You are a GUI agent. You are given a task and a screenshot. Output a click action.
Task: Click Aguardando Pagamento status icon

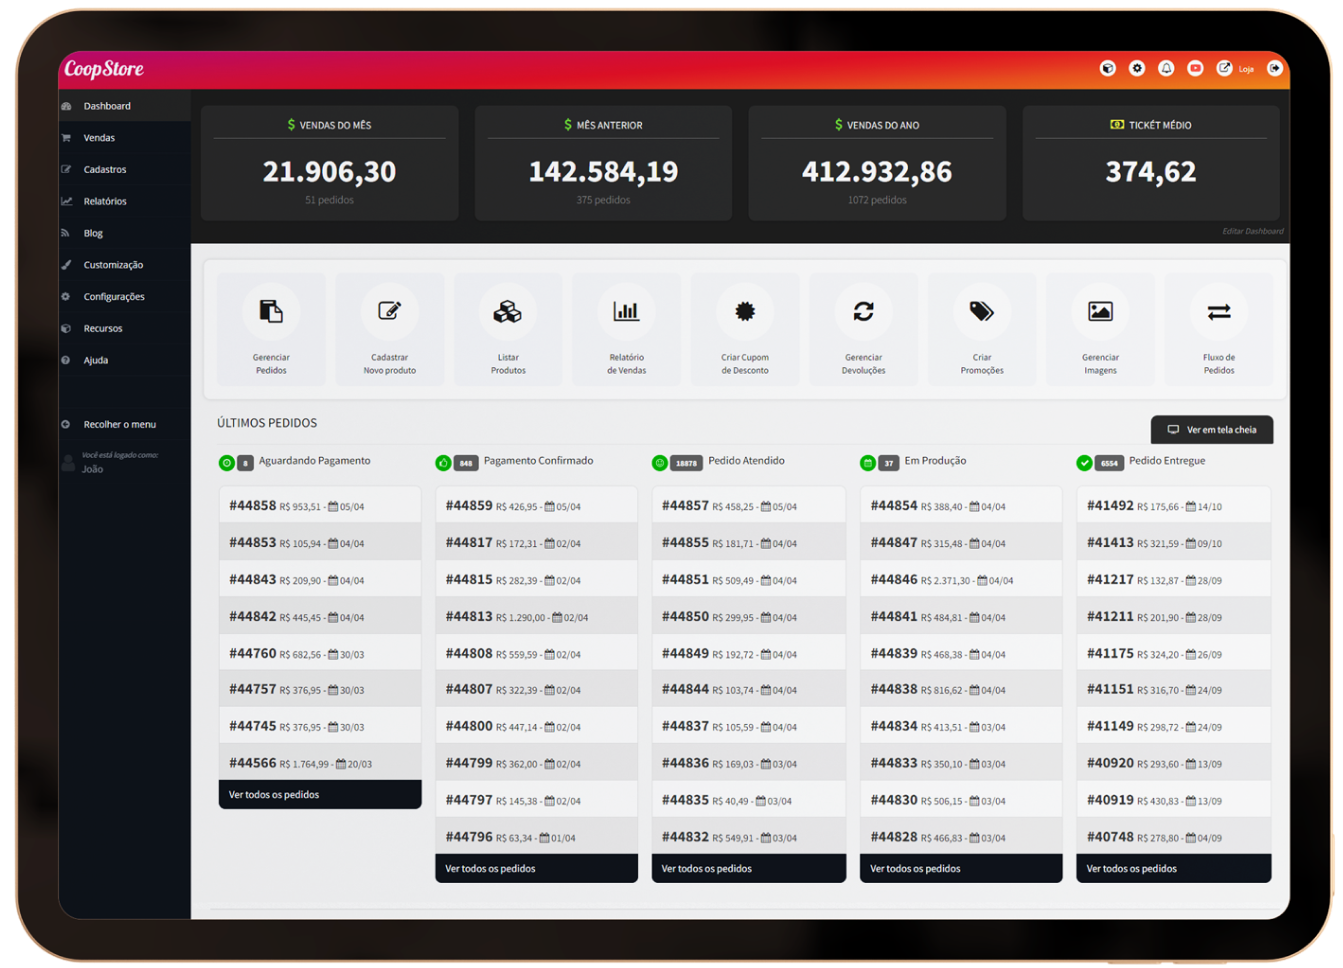[x=227, y=463]
